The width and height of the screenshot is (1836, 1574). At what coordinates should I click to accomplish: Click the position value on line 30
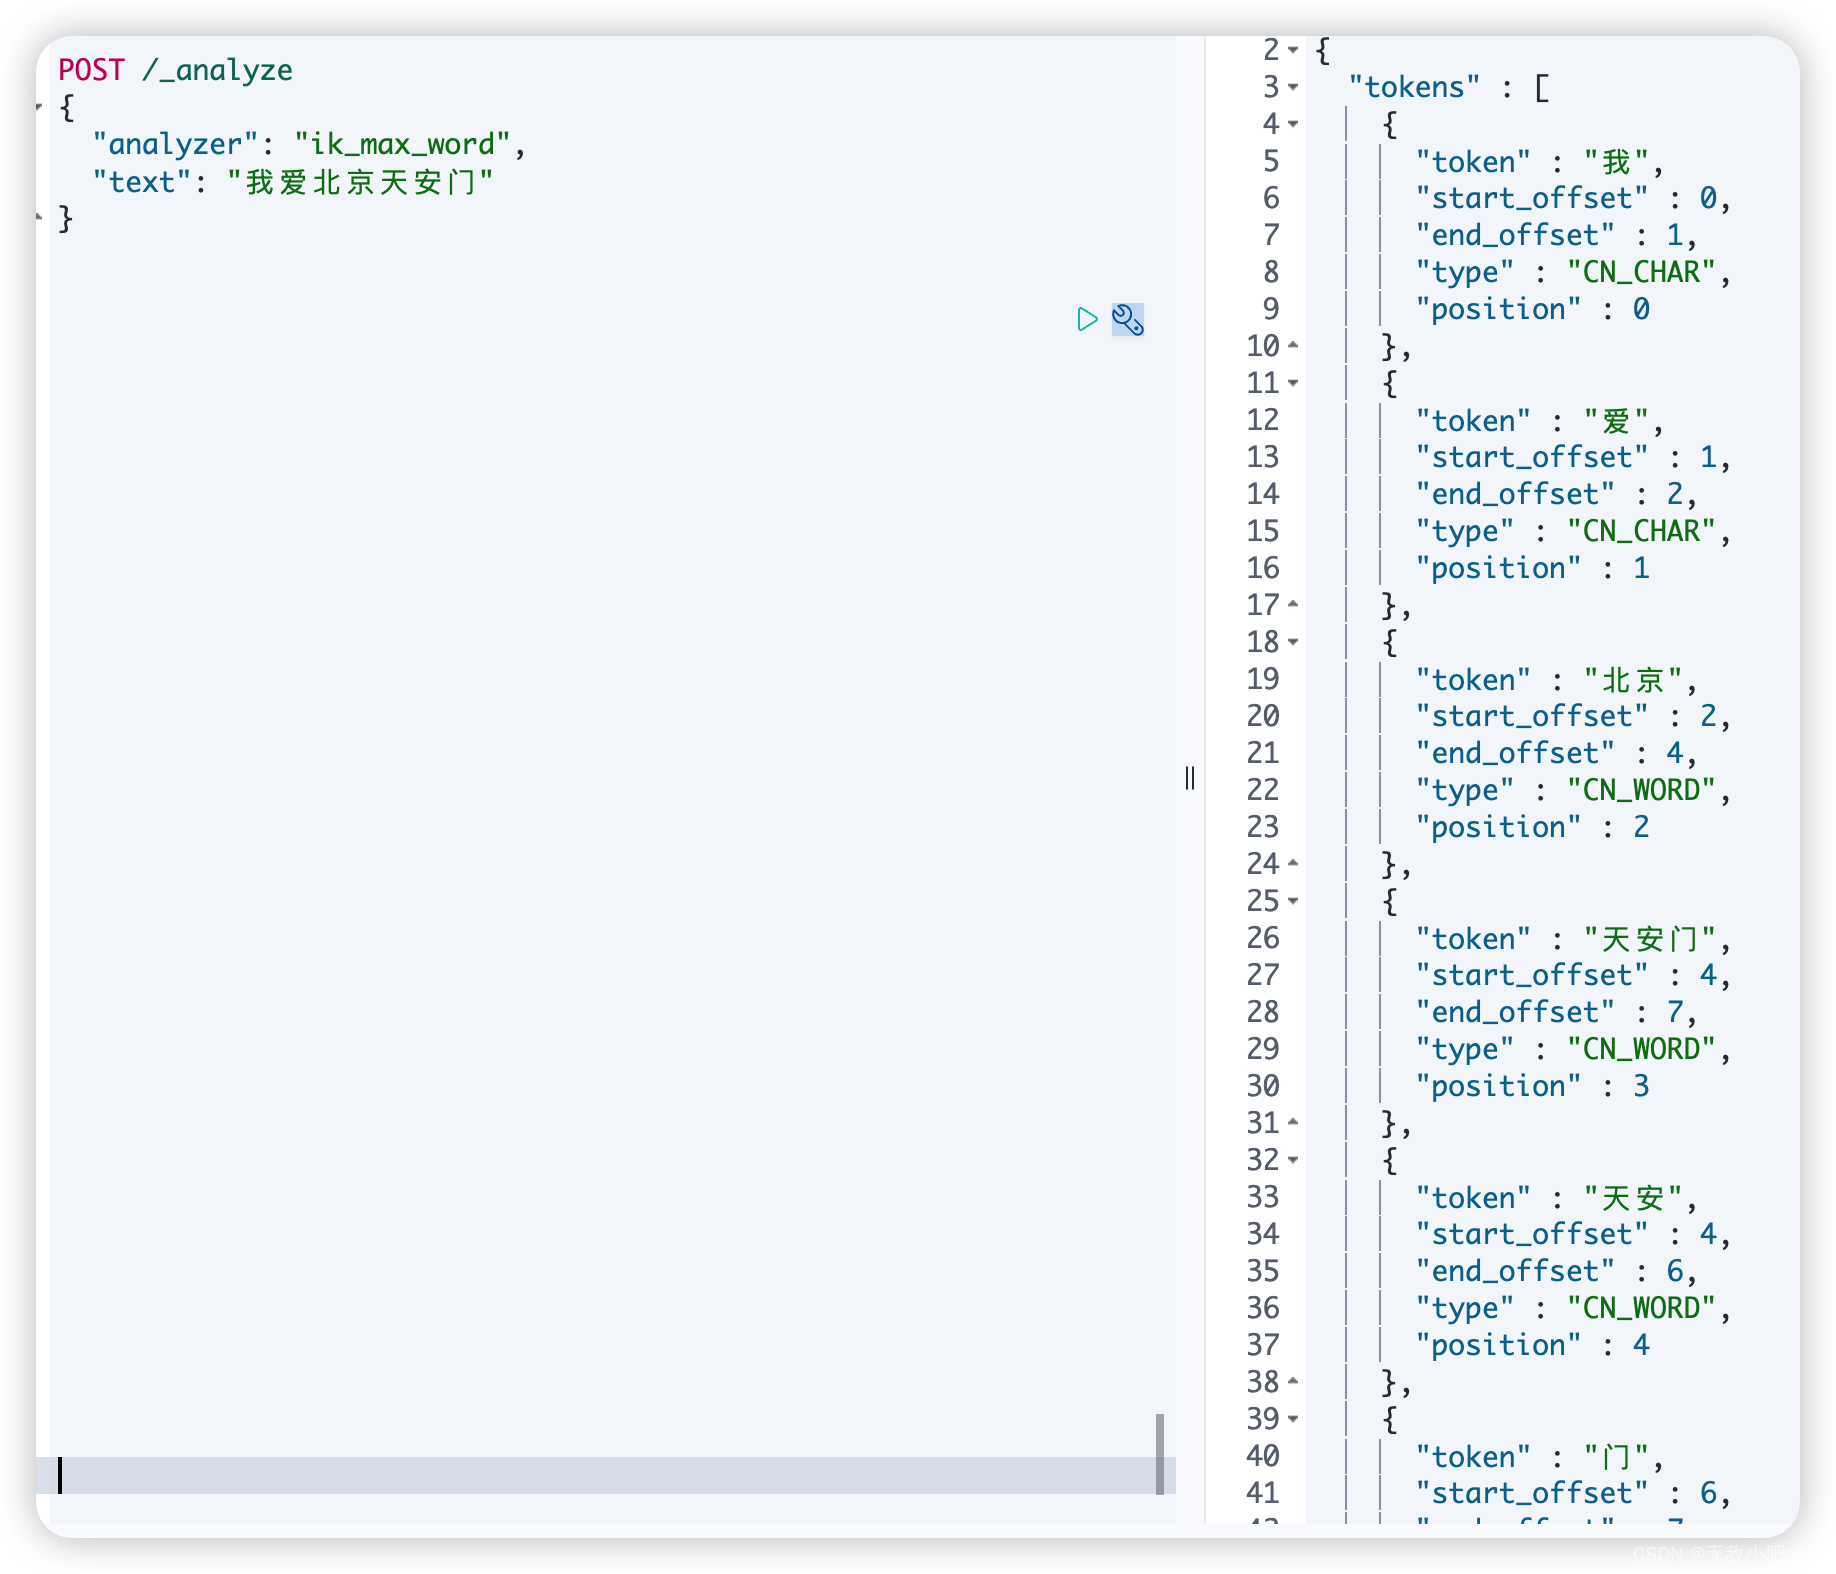click(1641, 1086)
